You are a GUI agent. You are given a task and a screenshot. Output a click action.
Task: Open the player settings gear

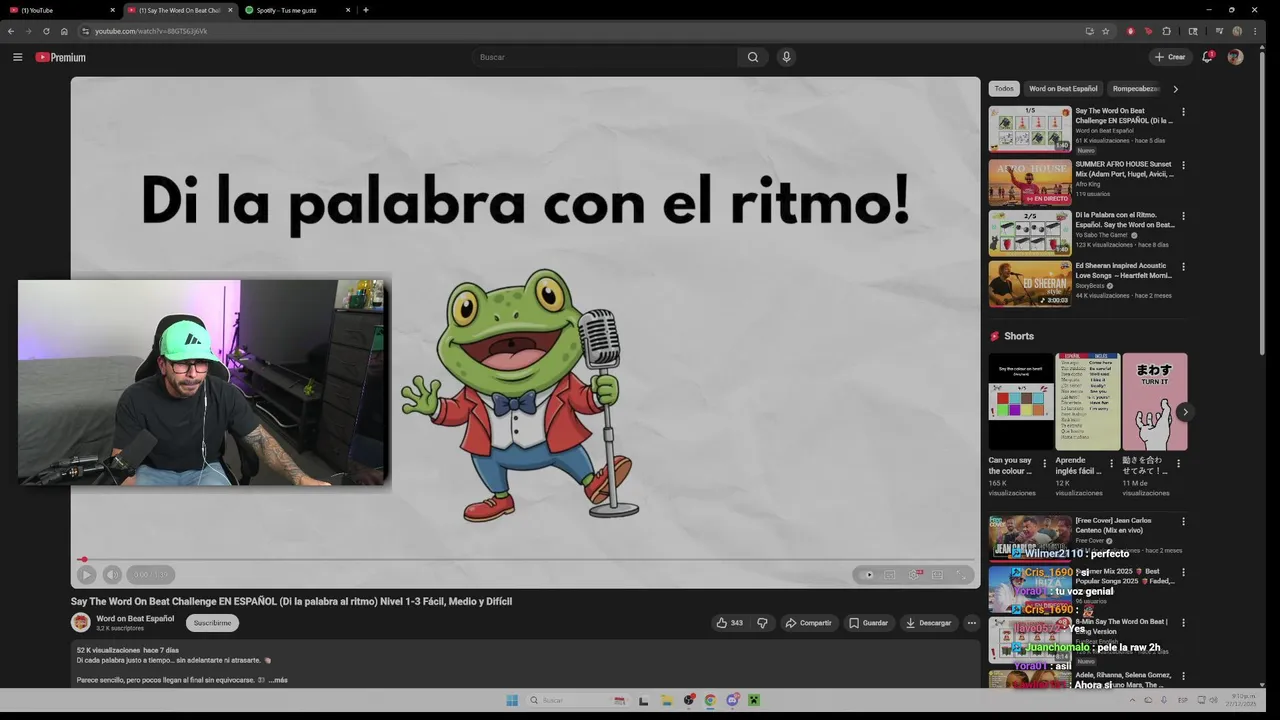(x=913, y=574)
